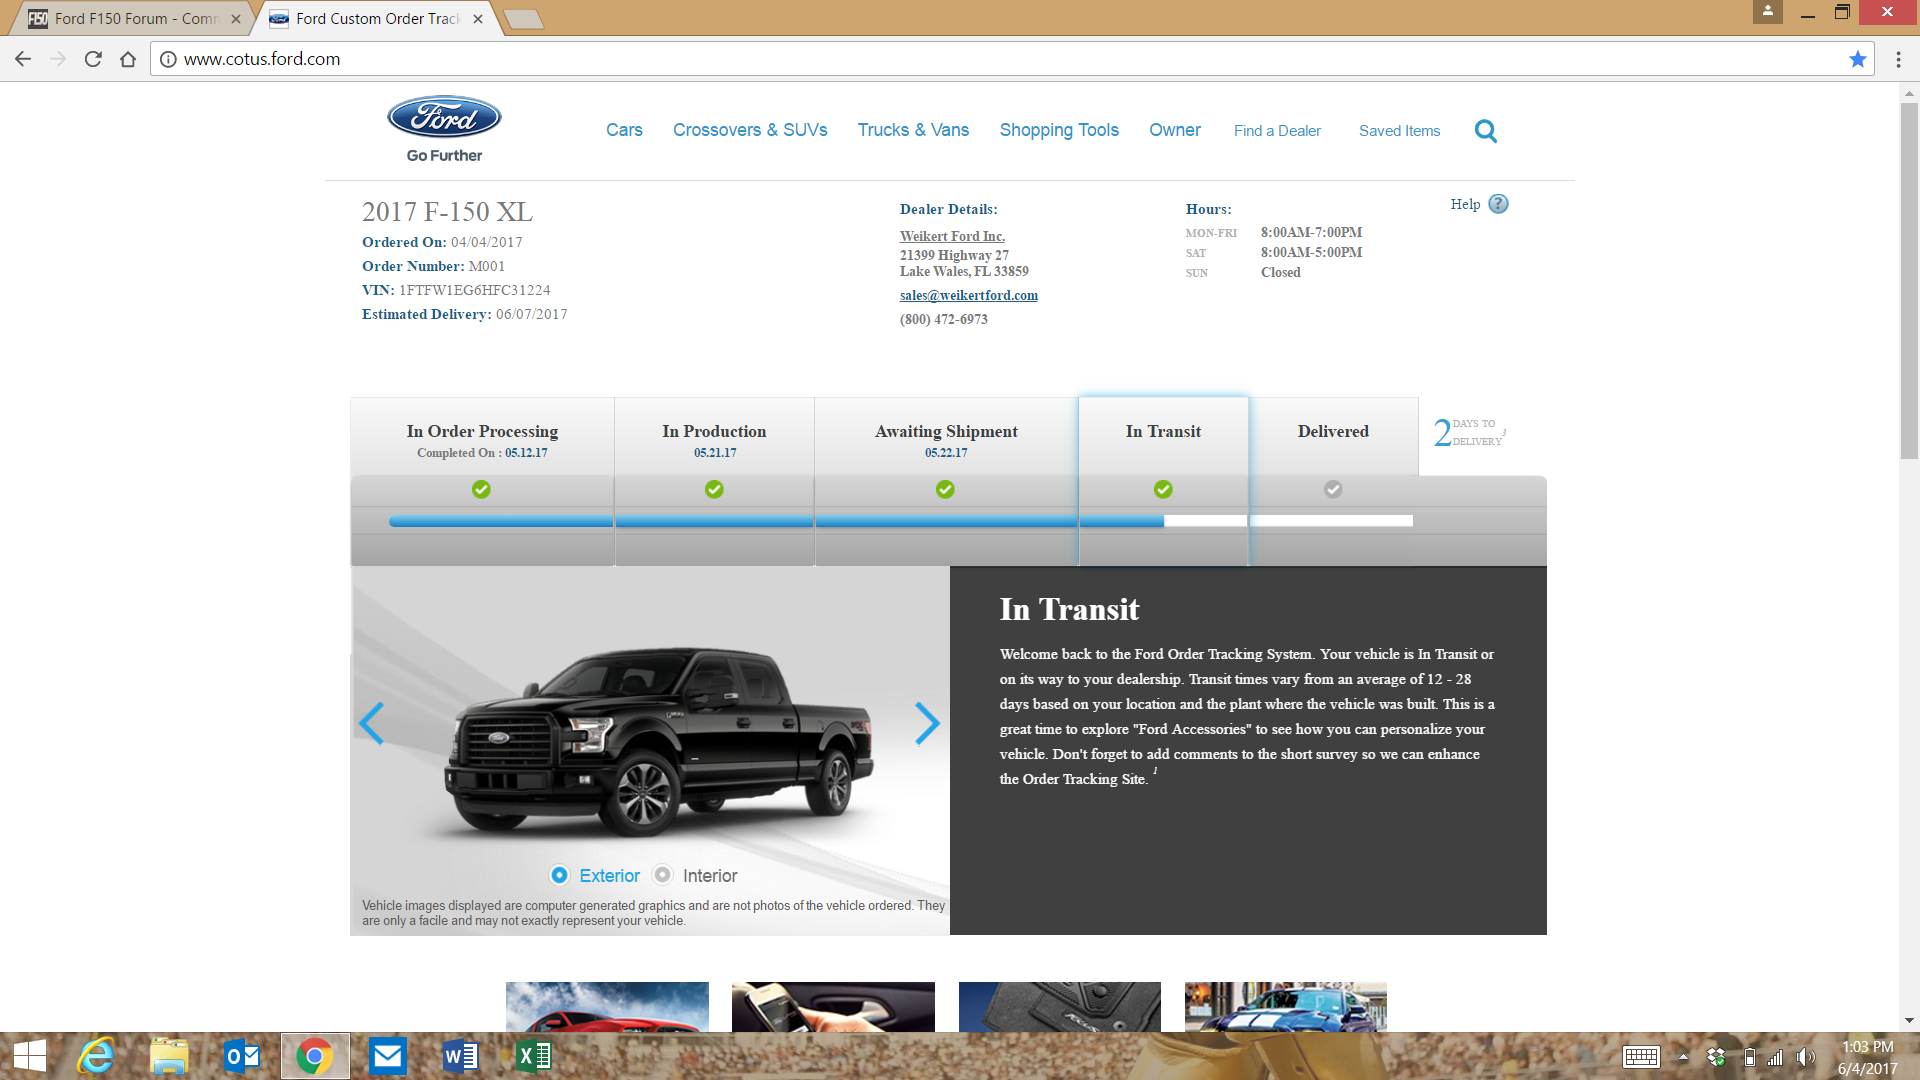Select the Interior radio button
Screen dimensions: 1920x1080
(661, 874)
